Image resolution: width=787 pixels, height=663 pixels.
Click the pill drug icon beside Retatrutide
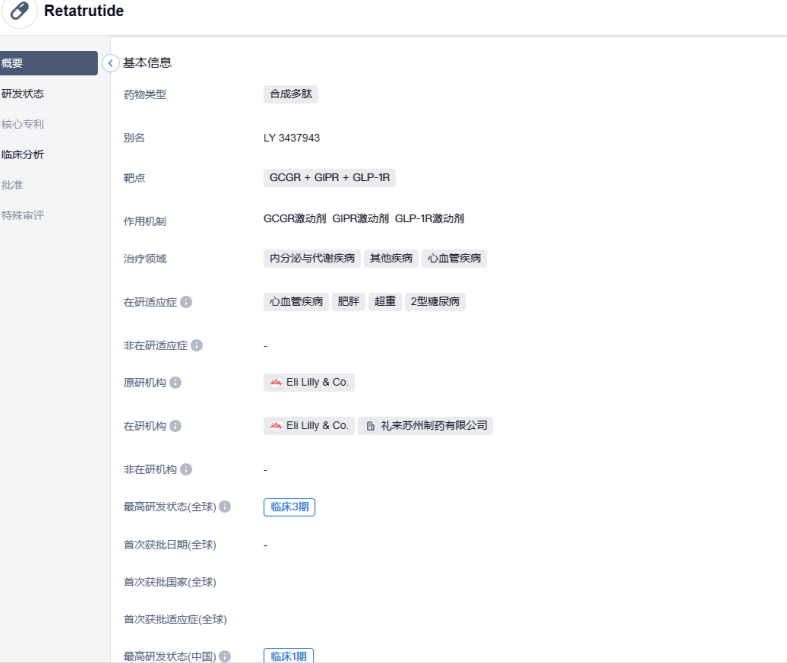[x=19, y=12]
